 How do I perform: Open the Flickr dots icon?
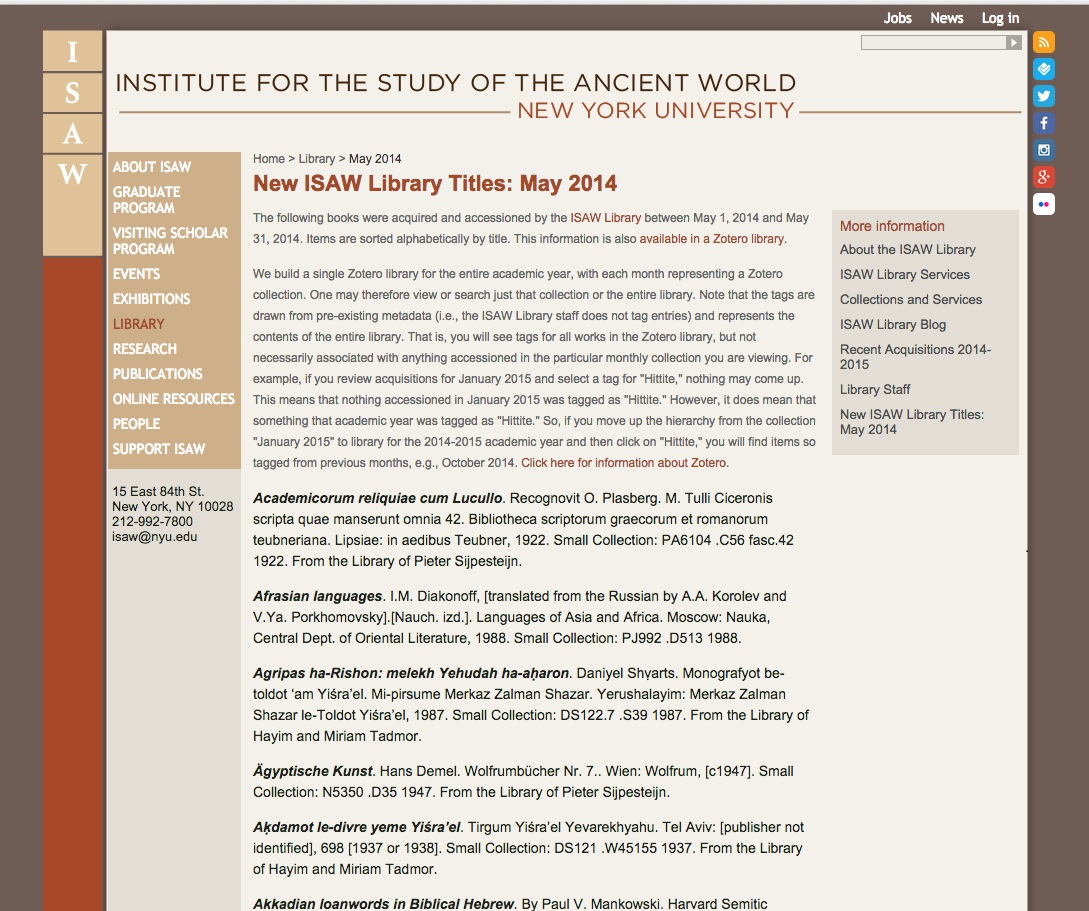(1044, 204)
